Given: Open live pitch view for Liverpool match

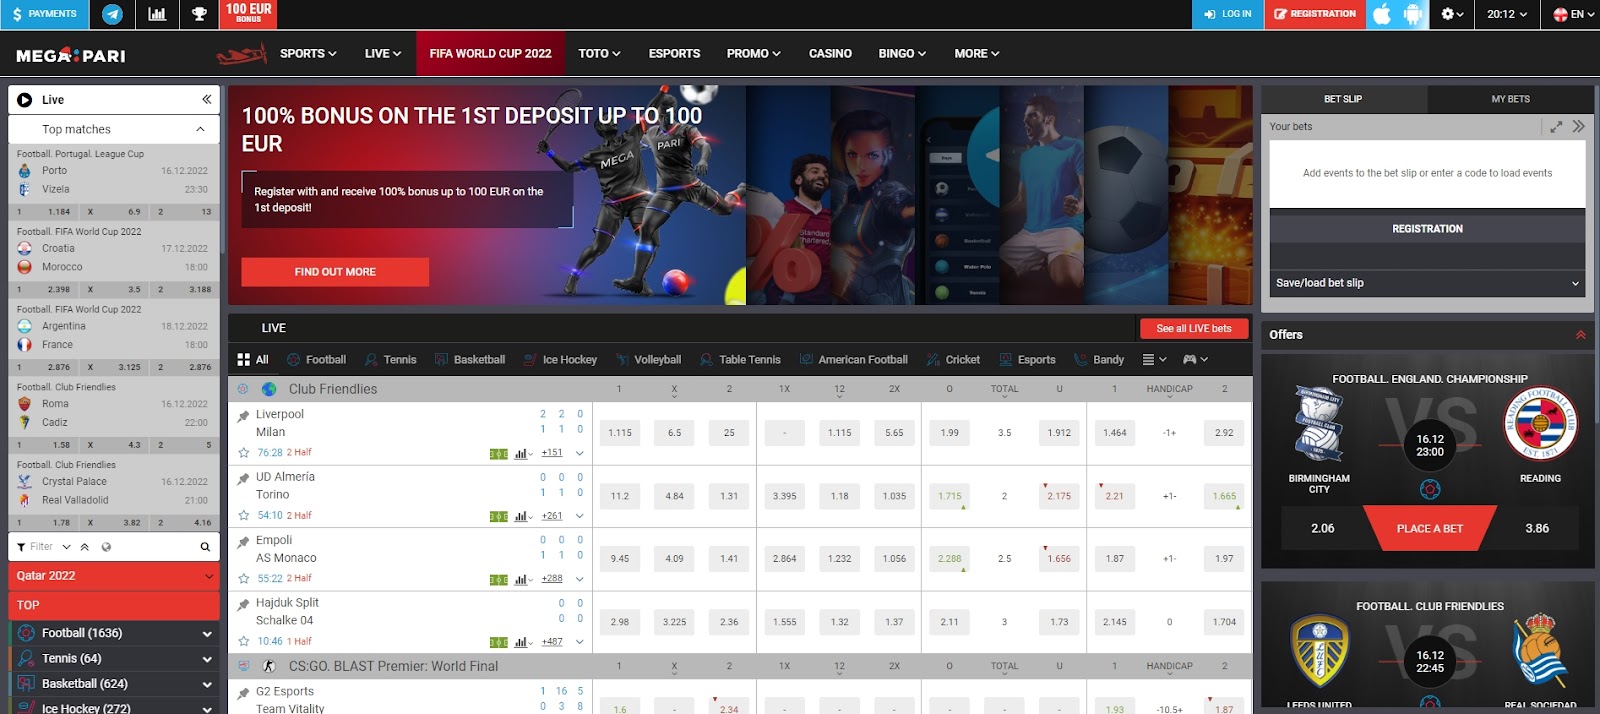Looking at the screenshot, I should click(498, 454).
